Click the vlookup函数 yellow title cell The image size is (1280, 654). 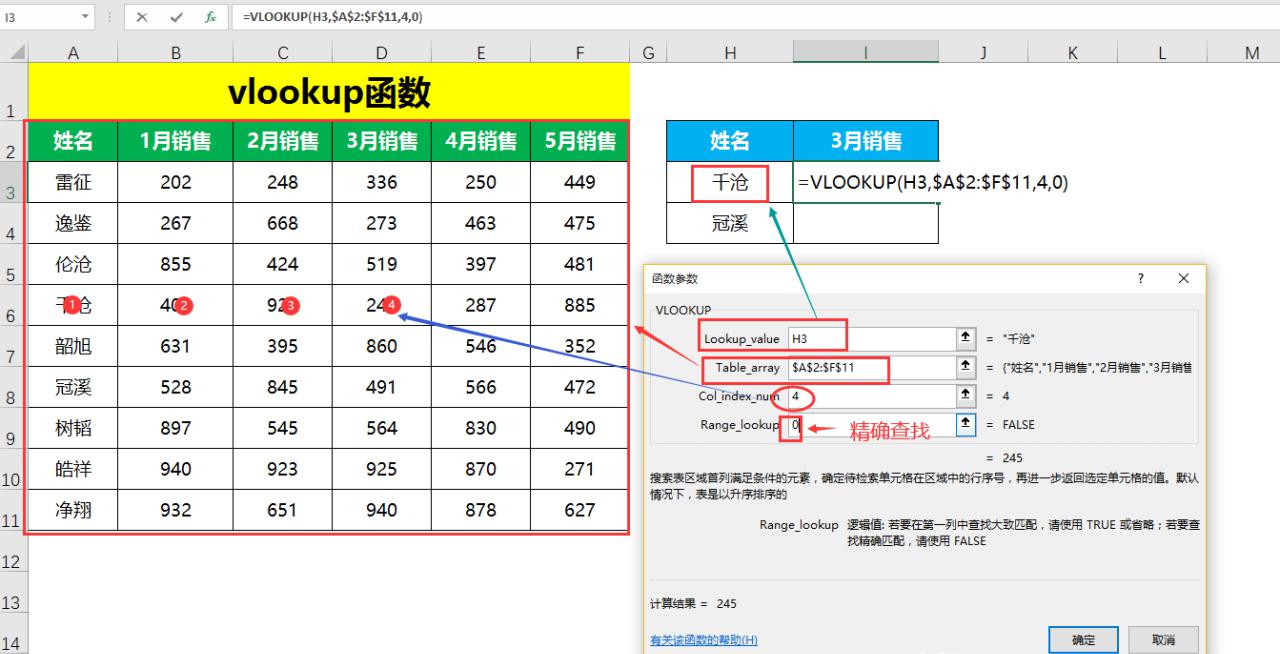click(x=329, y=93)
